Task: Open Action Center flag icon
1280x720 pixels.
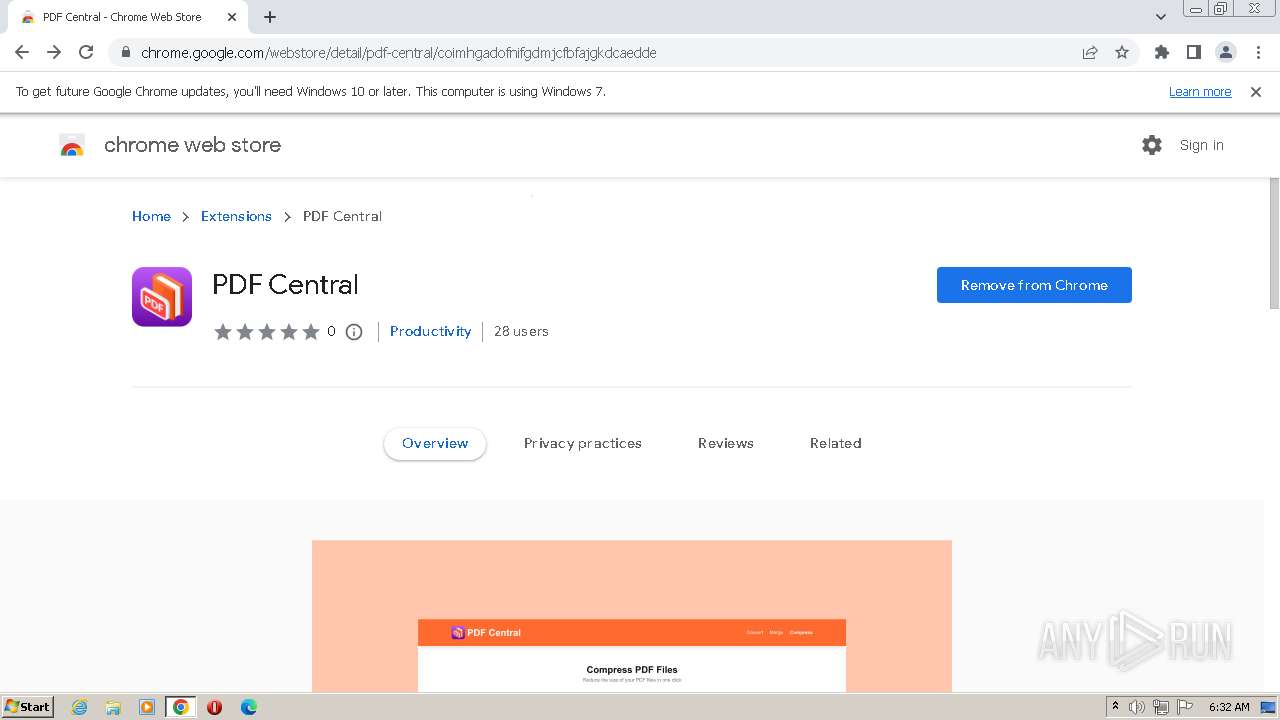Action: point(1185,707)
